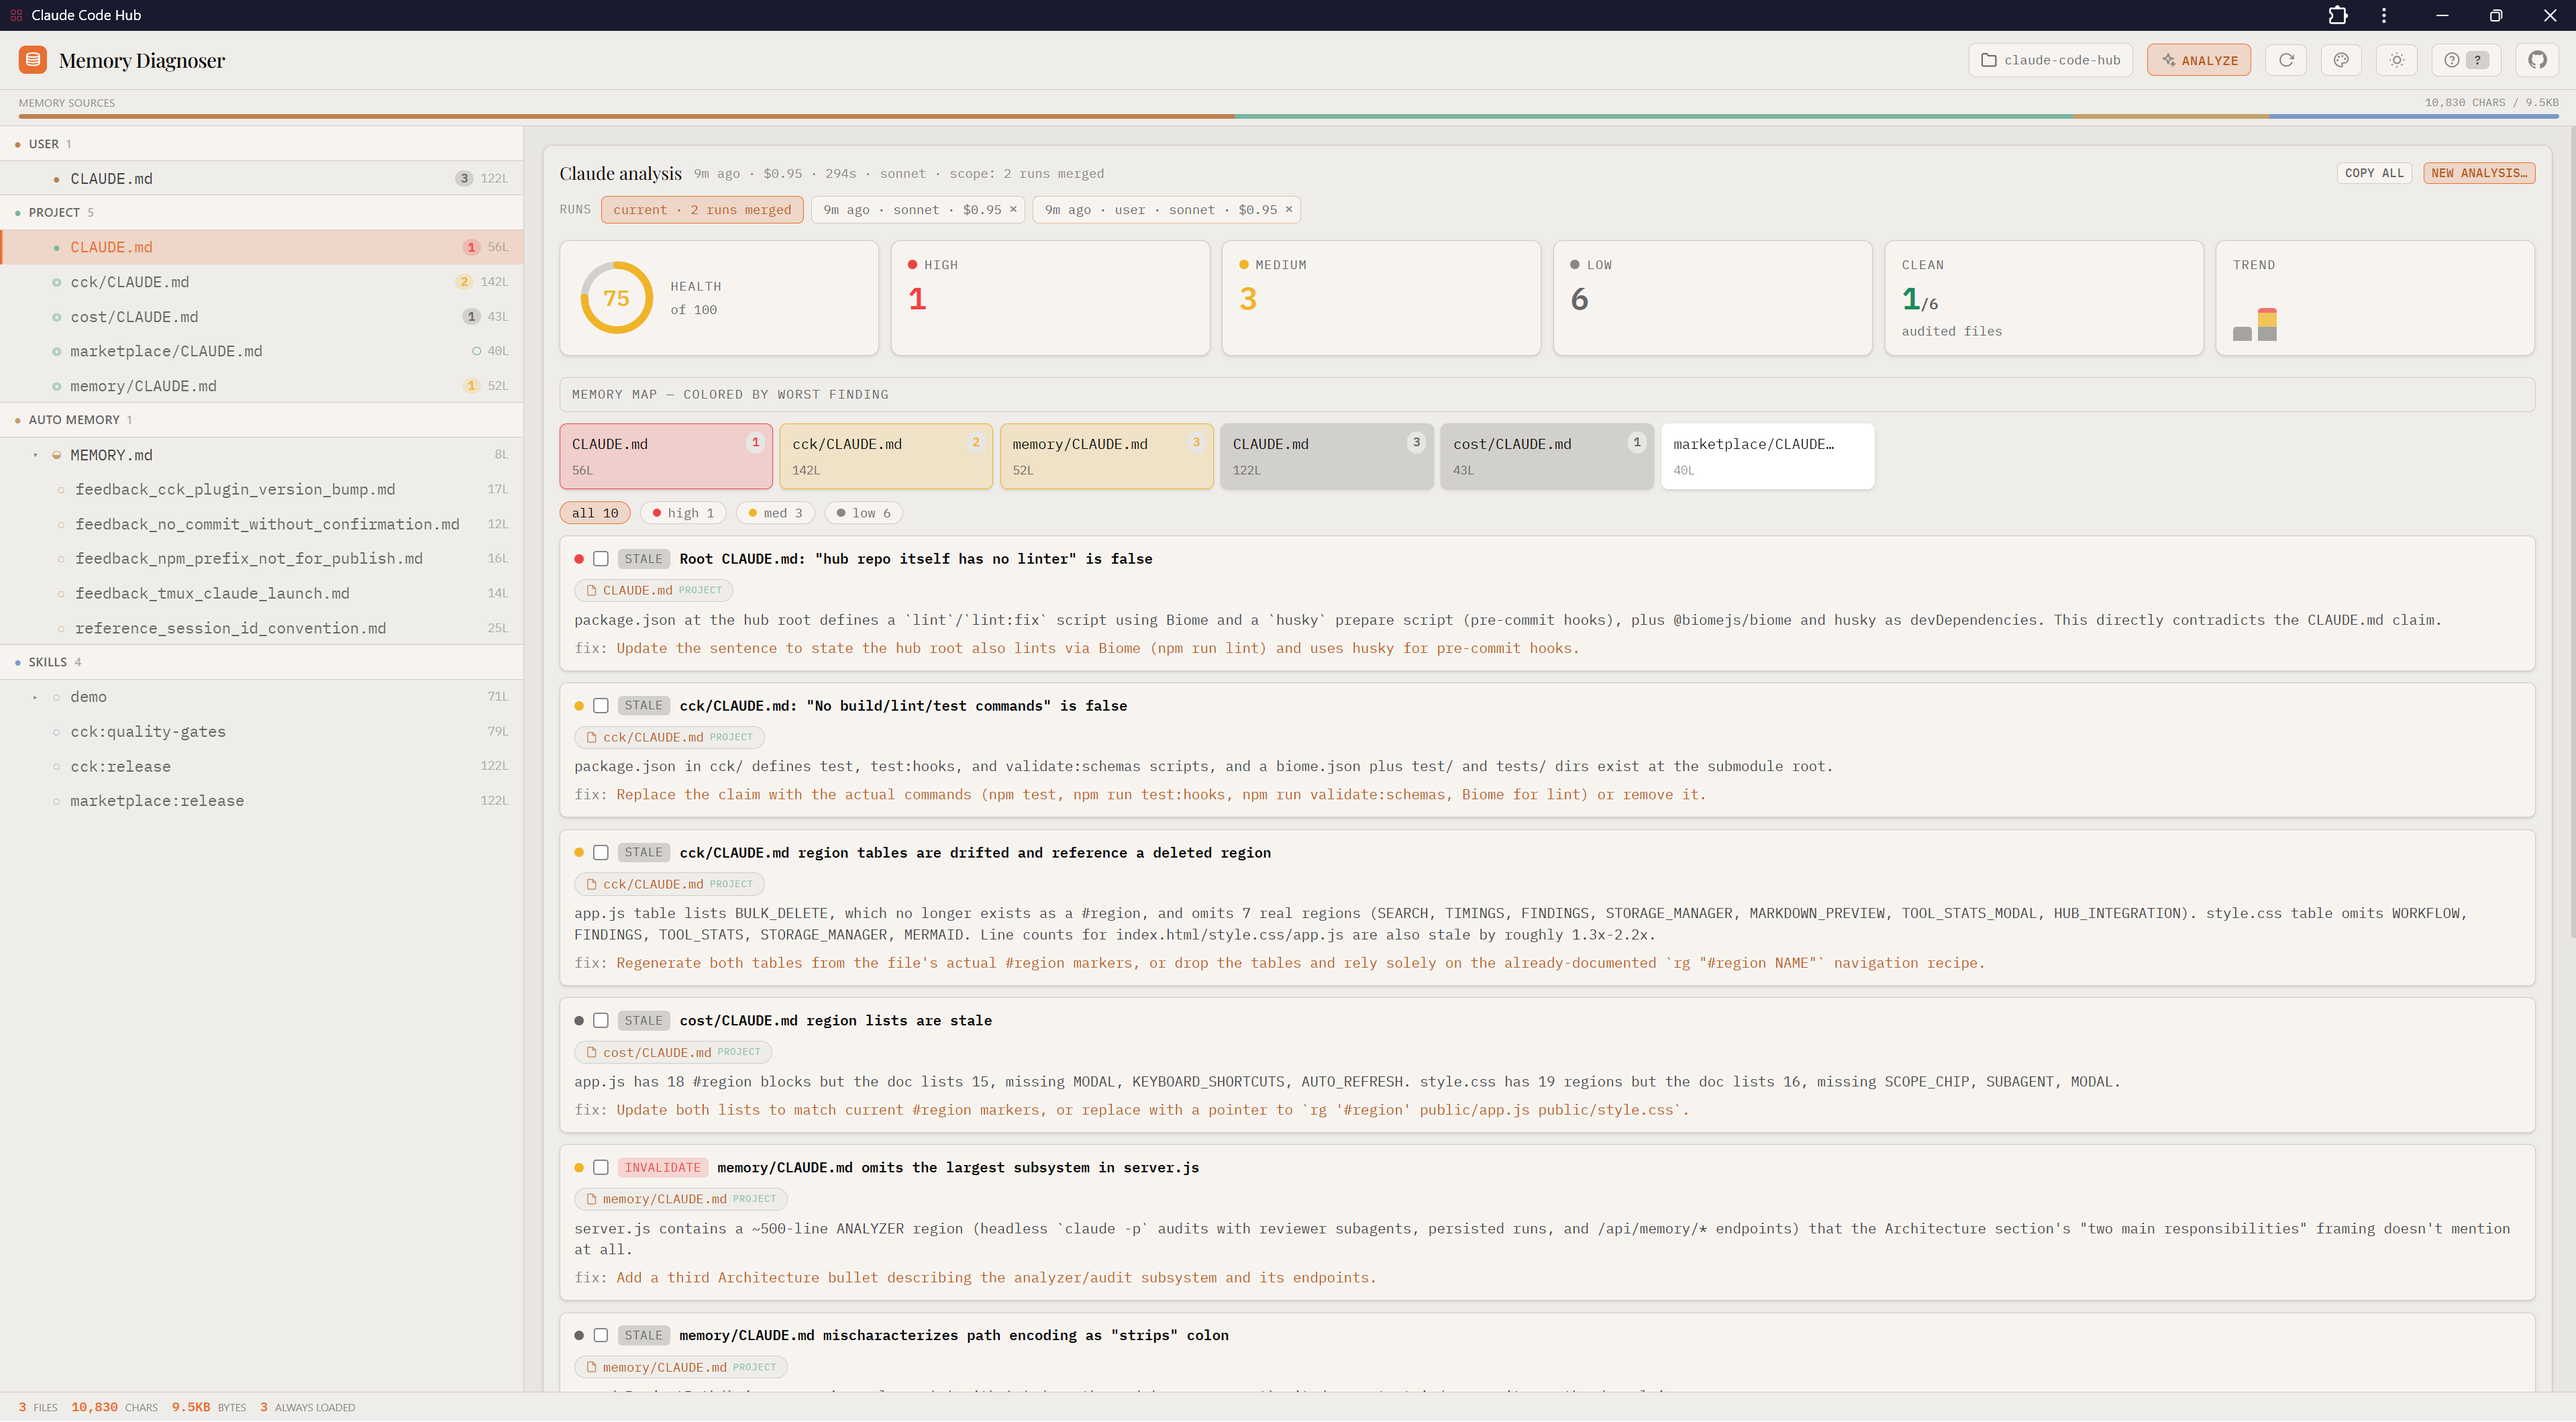Open the color palette theme picker
Image resolution: width=2576 pixels, height=1422 pixels.
pyautogui.click(x=2341, y=60)
